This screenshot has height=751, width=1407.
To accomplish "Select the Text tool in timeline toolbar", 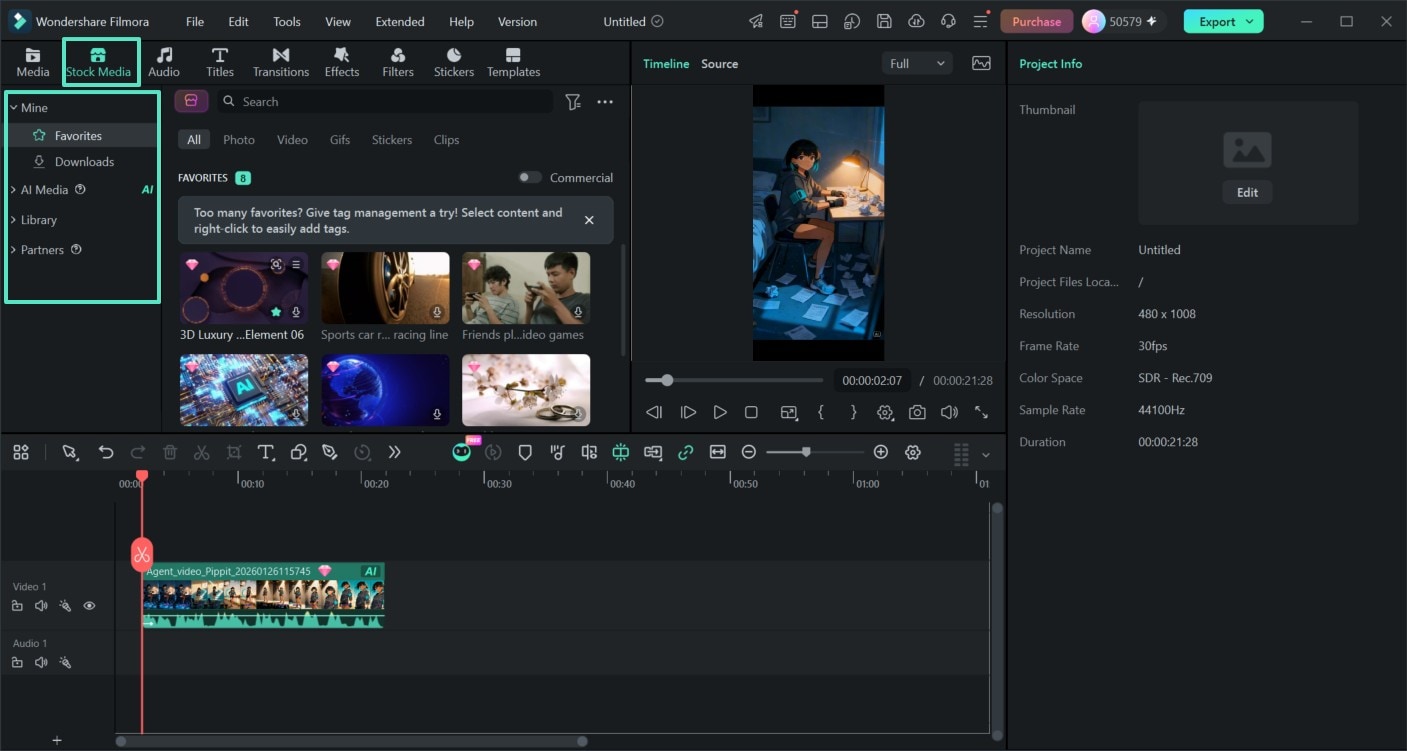I will click(266, 452).
